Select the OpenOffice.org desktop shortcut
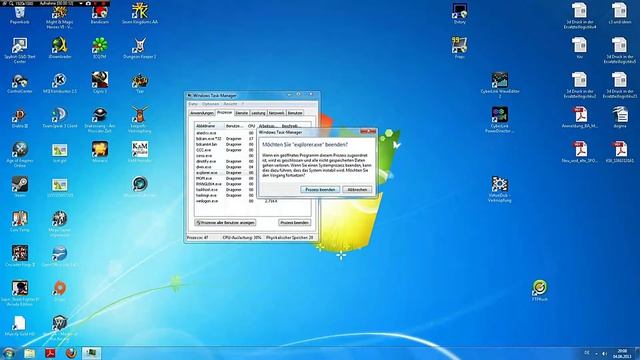 (60, 256)
